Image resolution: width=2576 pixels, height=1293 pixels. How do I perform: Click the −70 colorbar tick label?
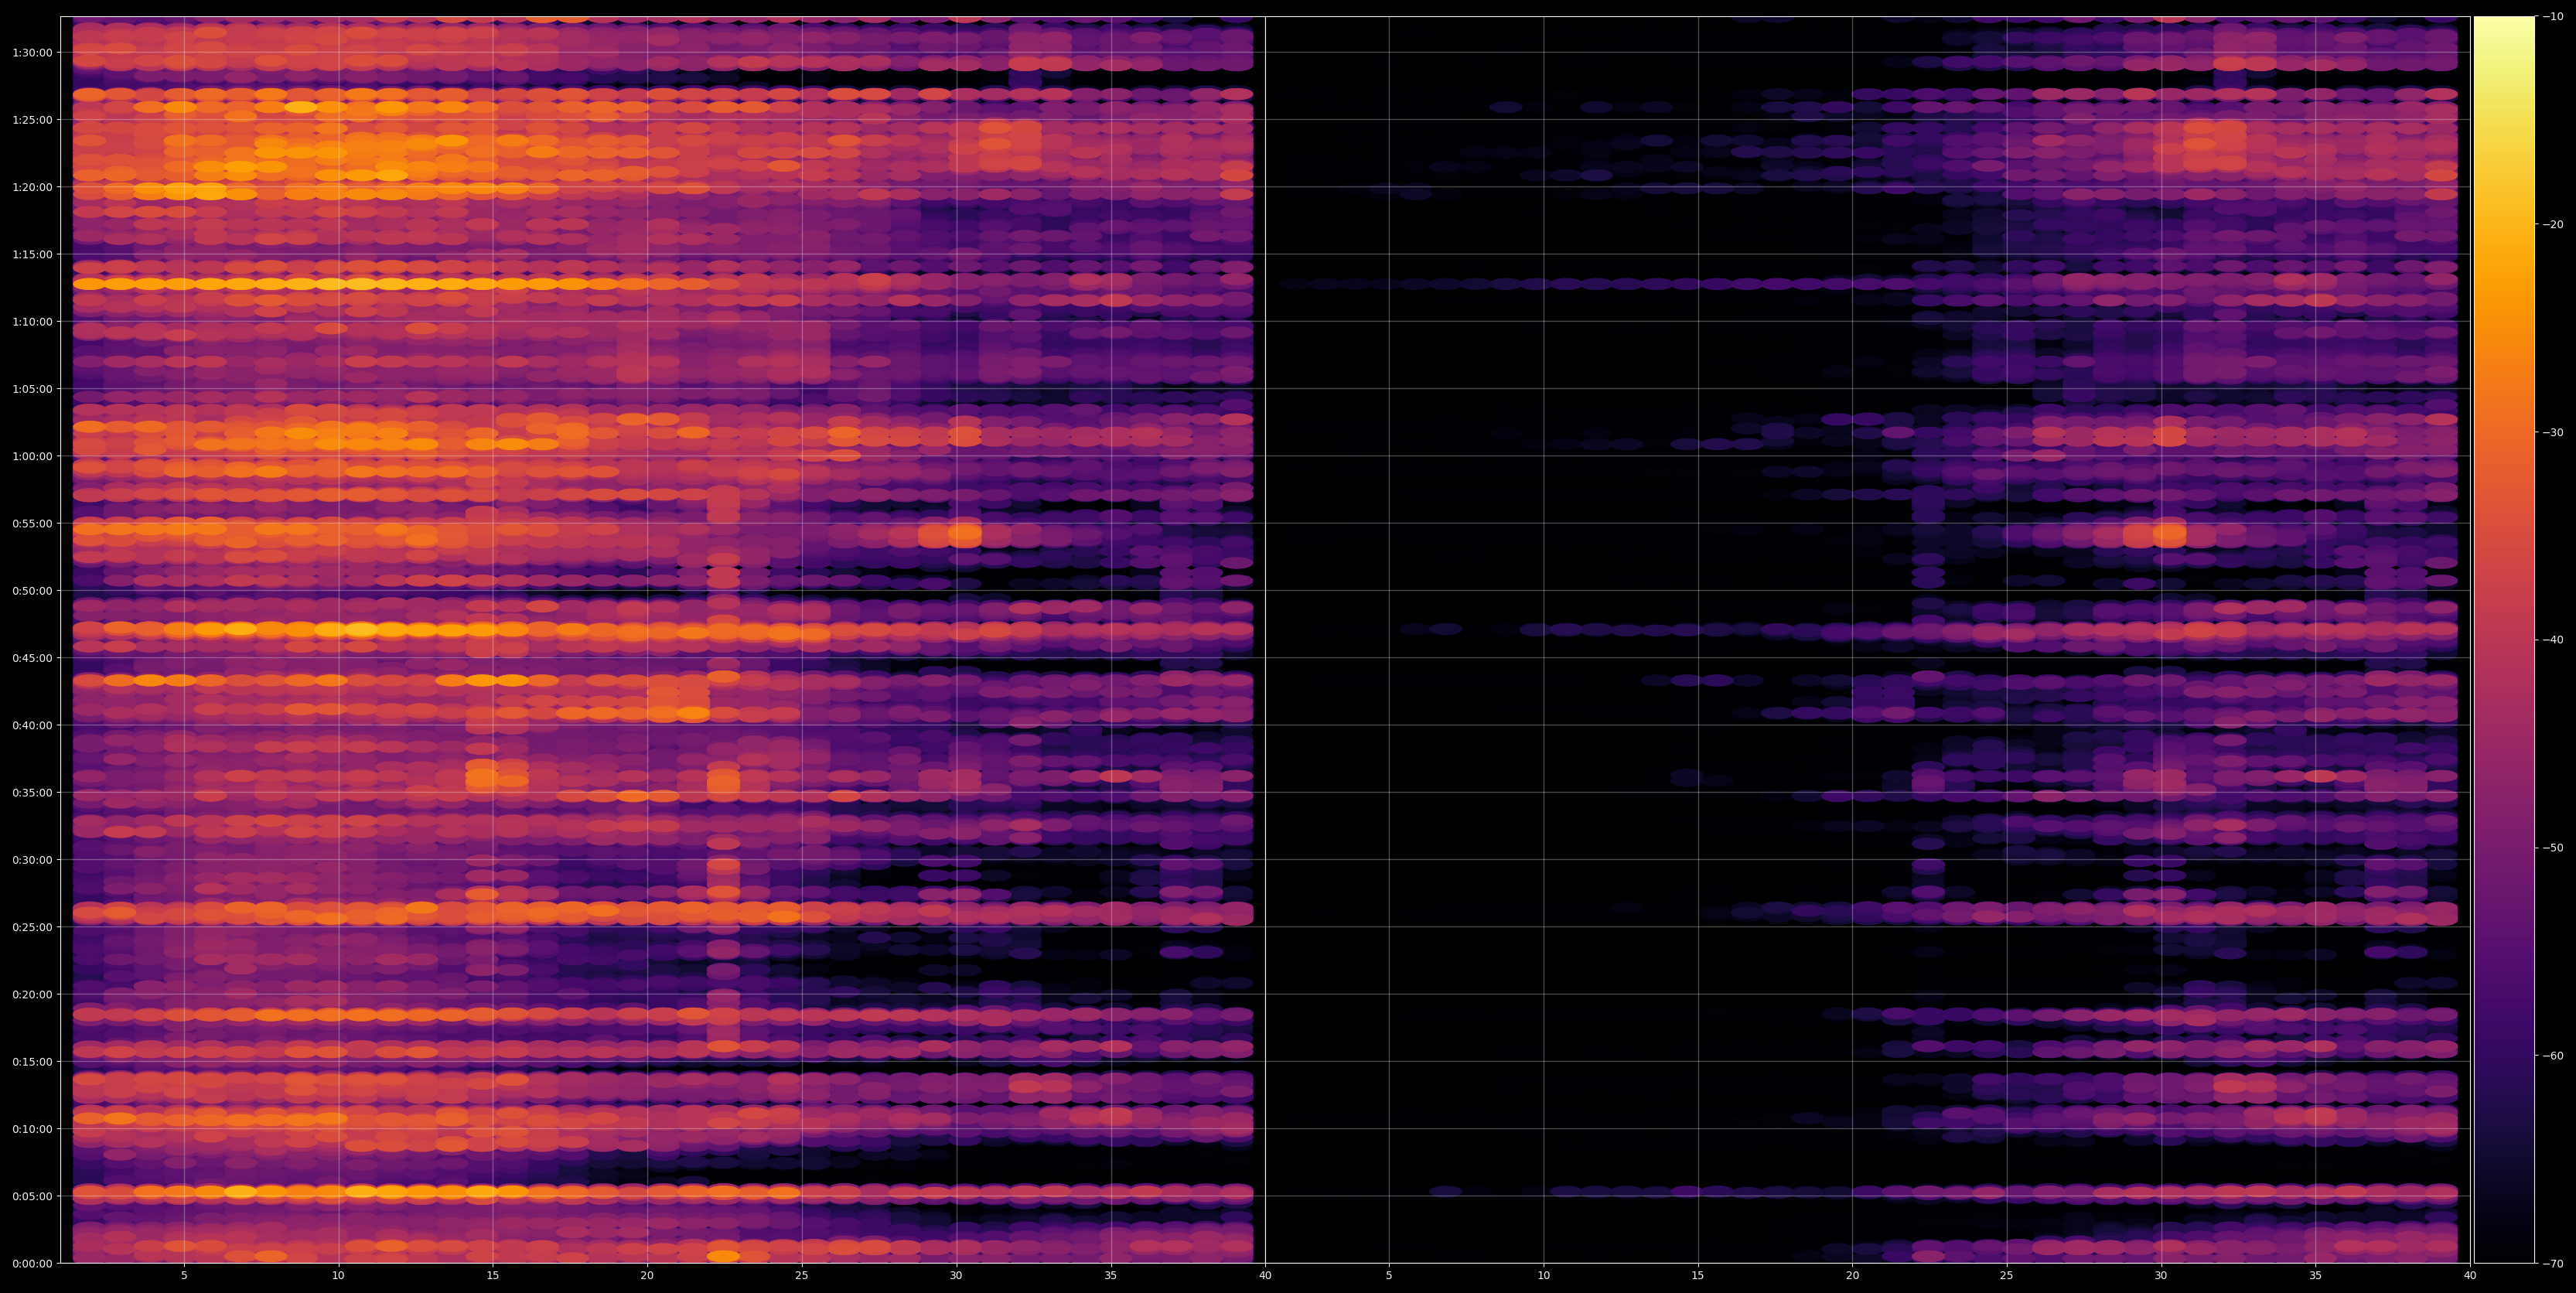coord(2551,1263)
